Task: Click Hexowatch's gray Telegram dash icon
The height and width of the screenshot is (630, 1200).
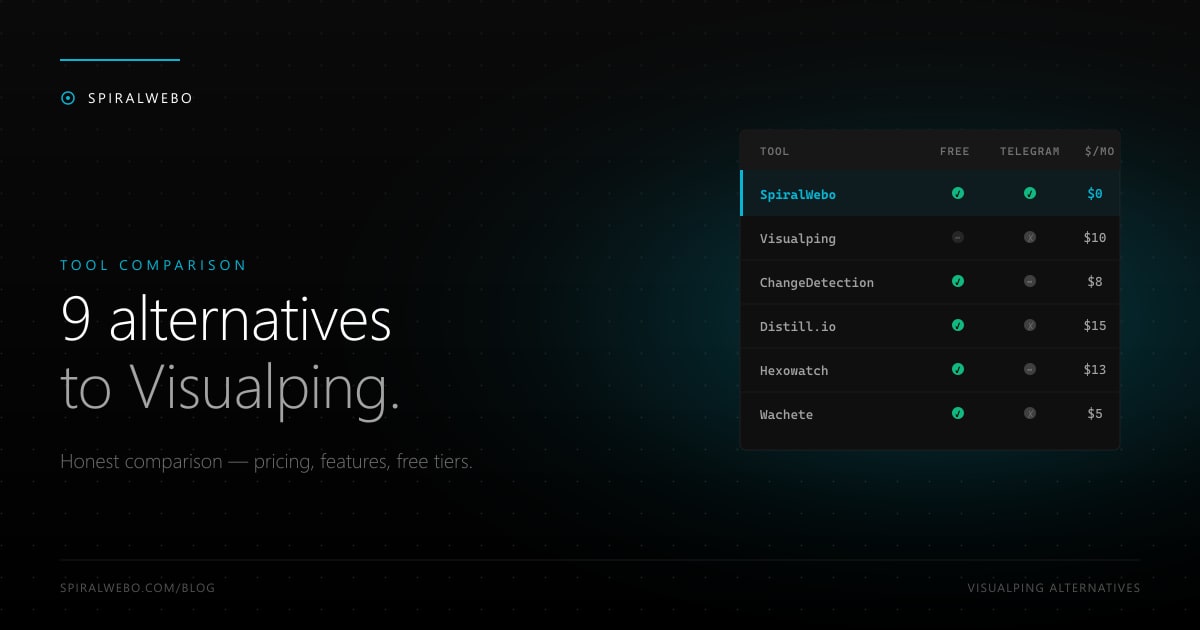Action: point(1030,370)
